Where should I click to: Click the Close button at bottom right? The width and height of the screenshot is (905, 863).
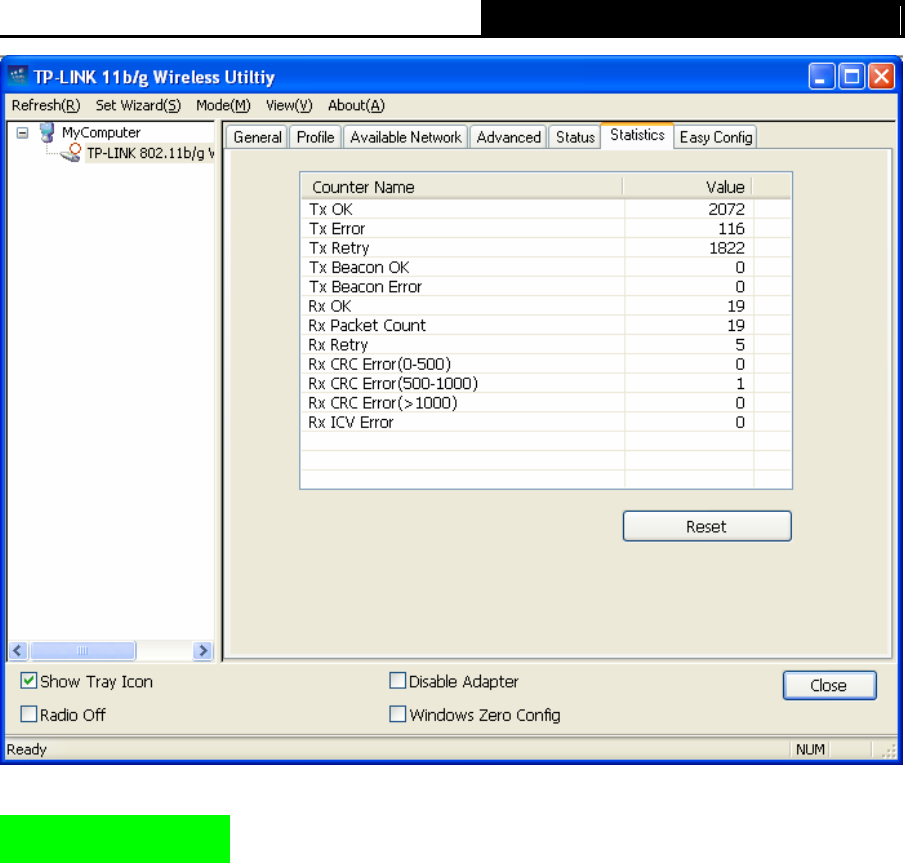click(x=829, y=686)
